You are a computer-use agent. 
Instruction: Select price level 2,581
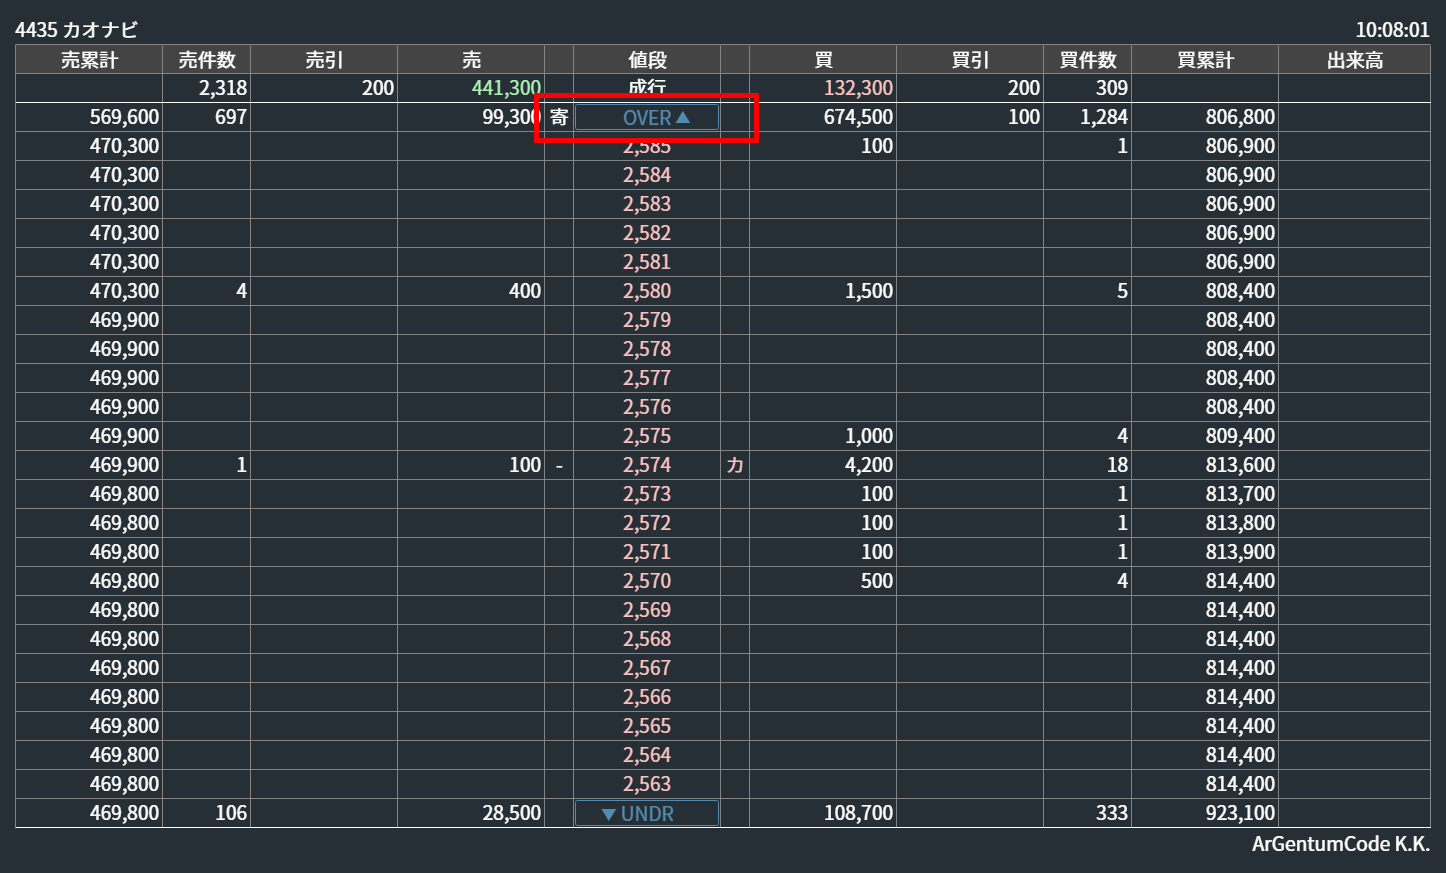coord(647,262)
